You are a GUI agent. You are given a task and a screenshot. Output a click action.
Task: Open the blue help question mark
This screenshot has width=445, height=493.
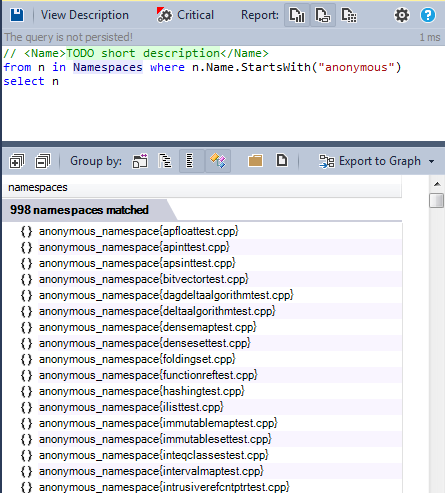pyautogui.click(x=428, y=15)
